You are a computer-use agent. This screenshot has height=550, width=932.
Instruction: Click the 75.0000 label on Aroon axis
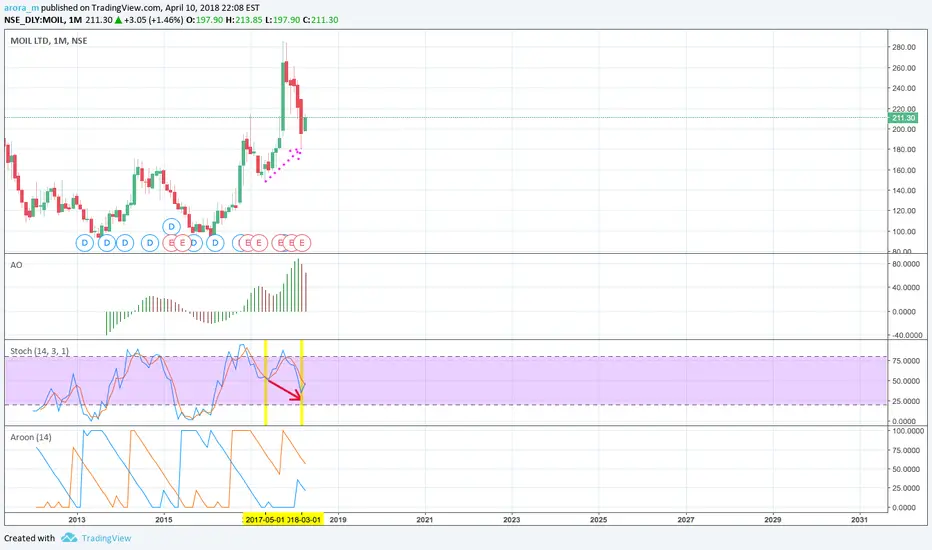(x=906, y=450)
